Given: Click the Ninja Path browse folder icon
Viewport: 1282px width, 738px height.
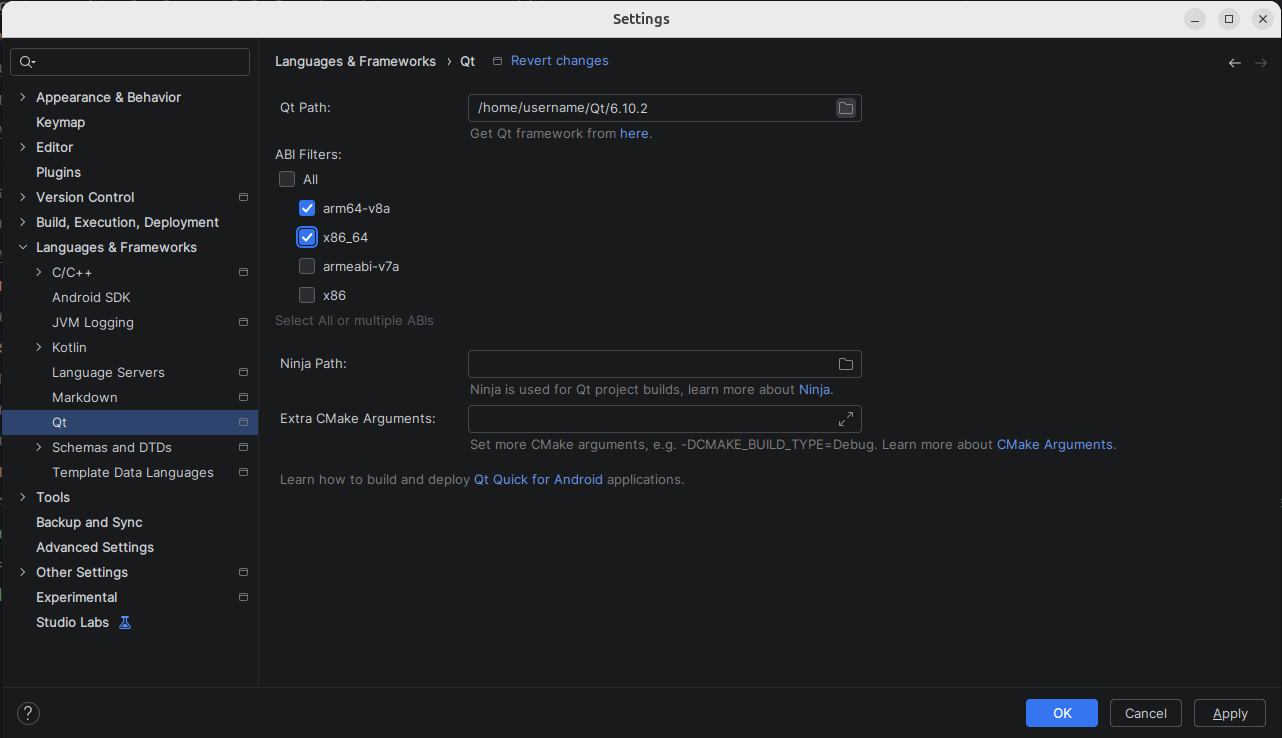Looking at the screenshot, I should coord(846,364).
